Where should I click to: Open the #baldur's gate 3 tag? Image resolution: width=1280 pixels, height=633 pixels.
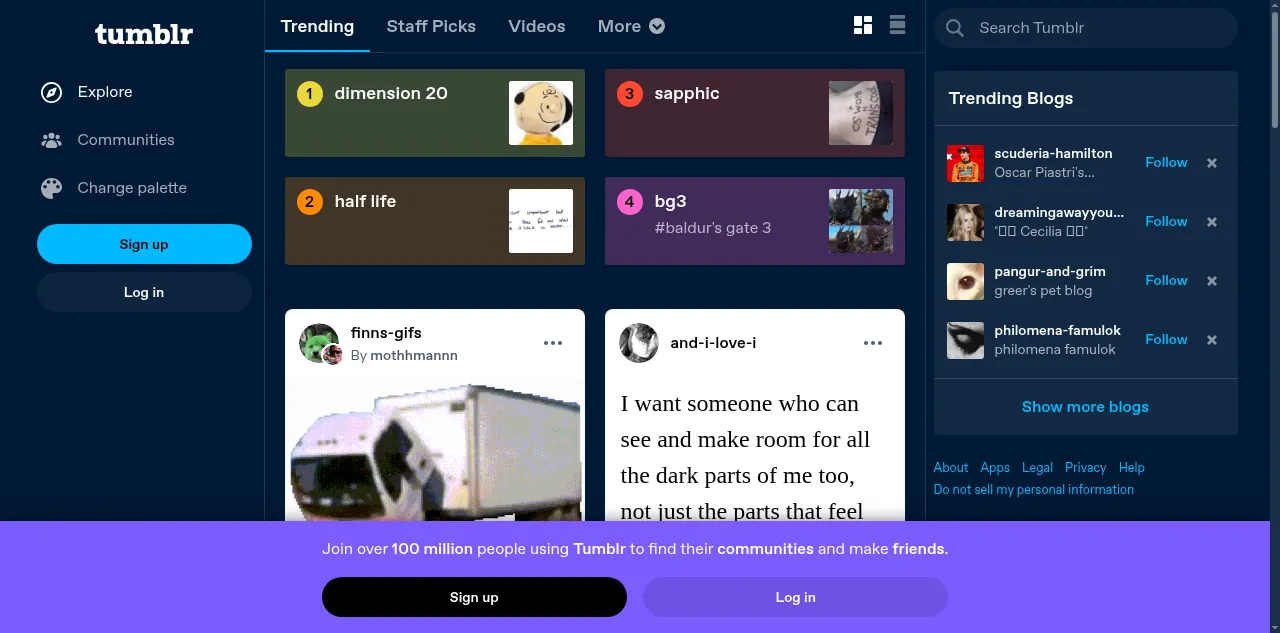pos(713,228)
